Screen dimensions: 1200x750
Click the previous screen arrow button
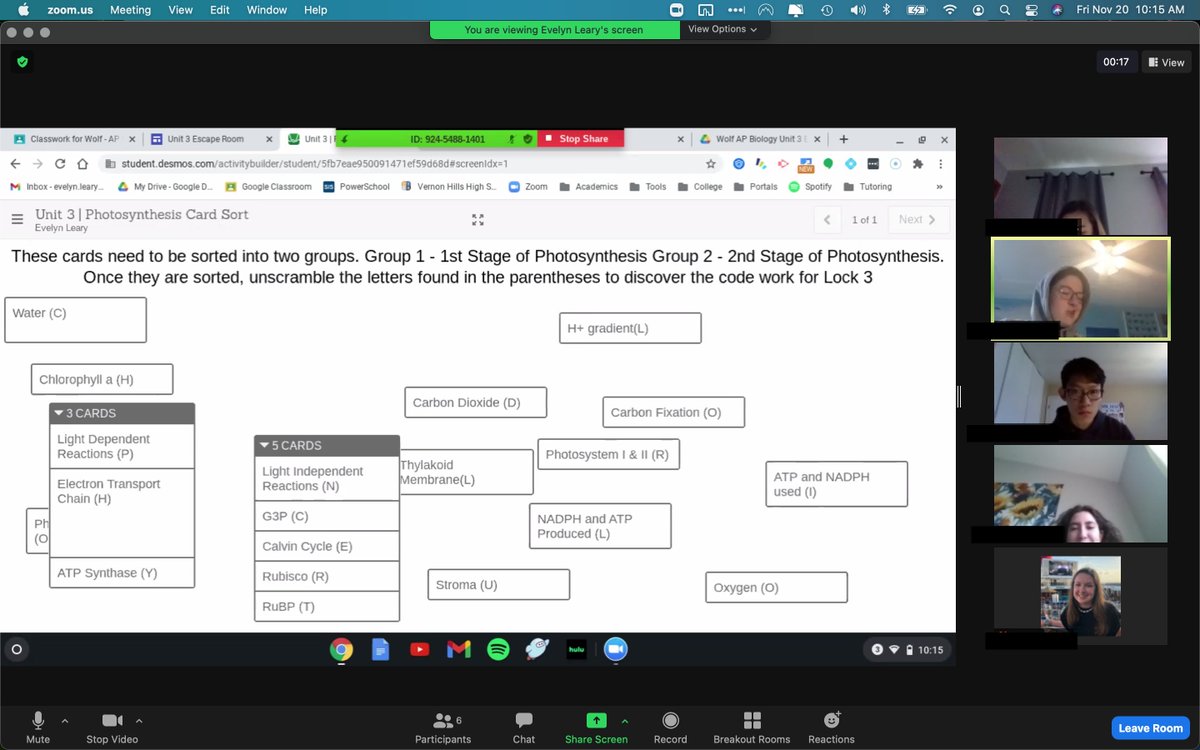pyautogui.click(x=827, y=220)
